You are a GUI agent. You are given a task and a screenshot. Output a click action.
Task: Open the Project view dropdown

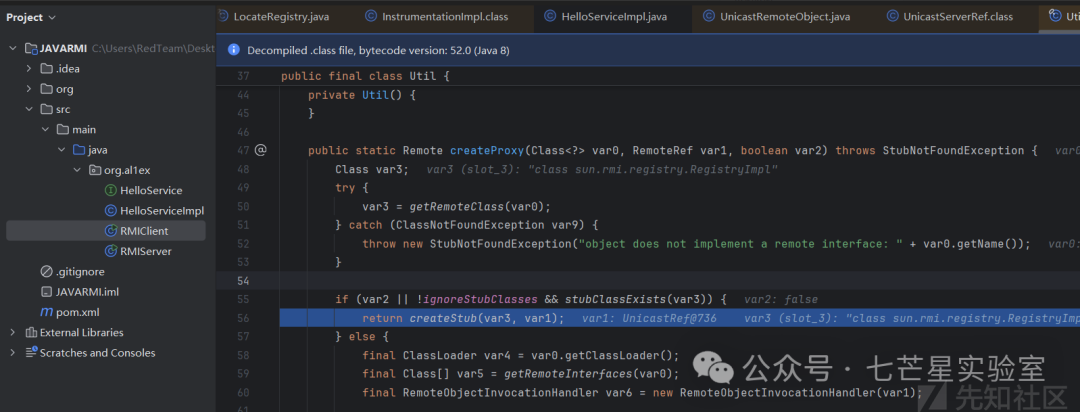(31, 17)
